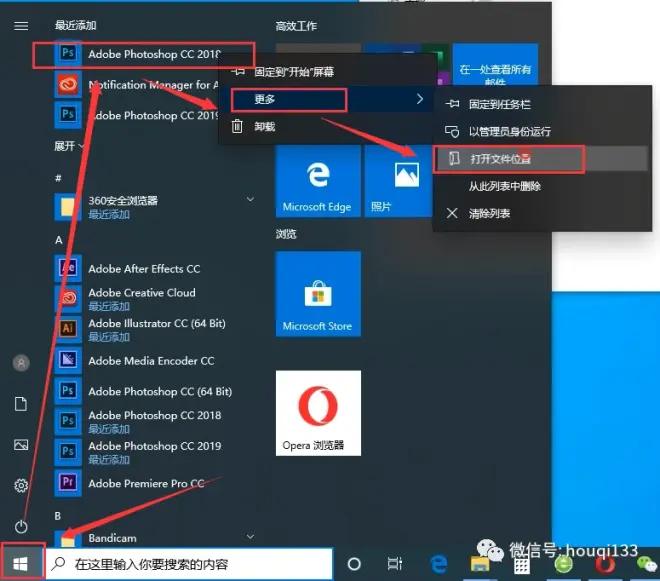Open the 照片 Photos tile

398,181
